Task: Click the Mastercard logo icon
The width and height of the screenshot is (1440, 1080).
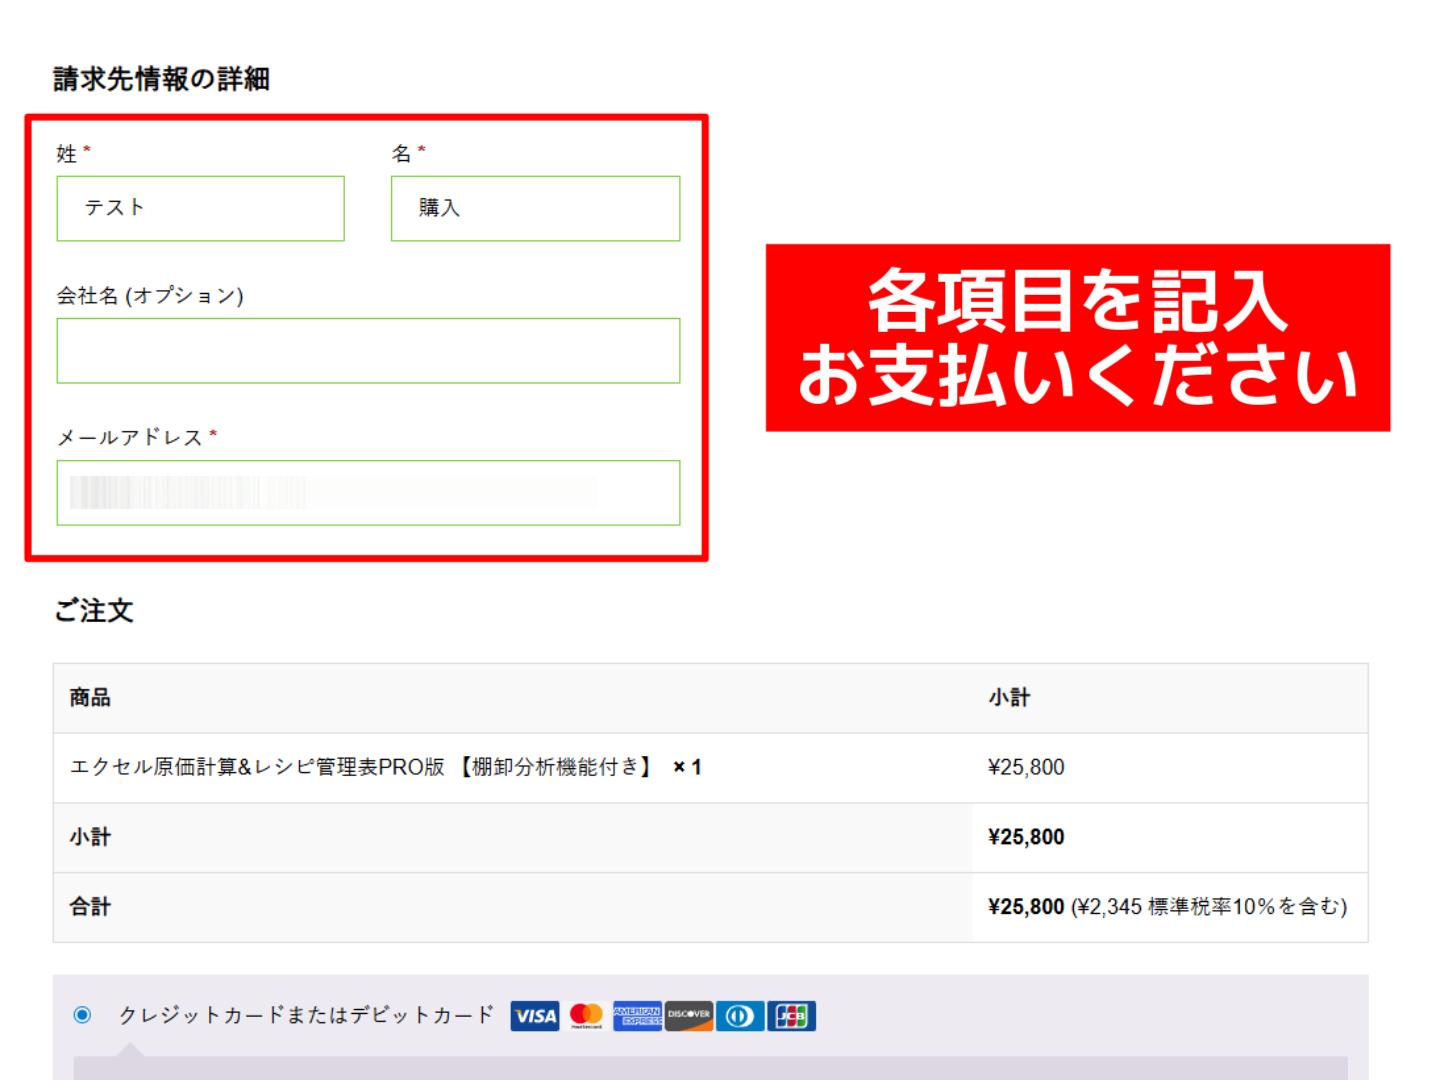Action: coord(586,1016)
